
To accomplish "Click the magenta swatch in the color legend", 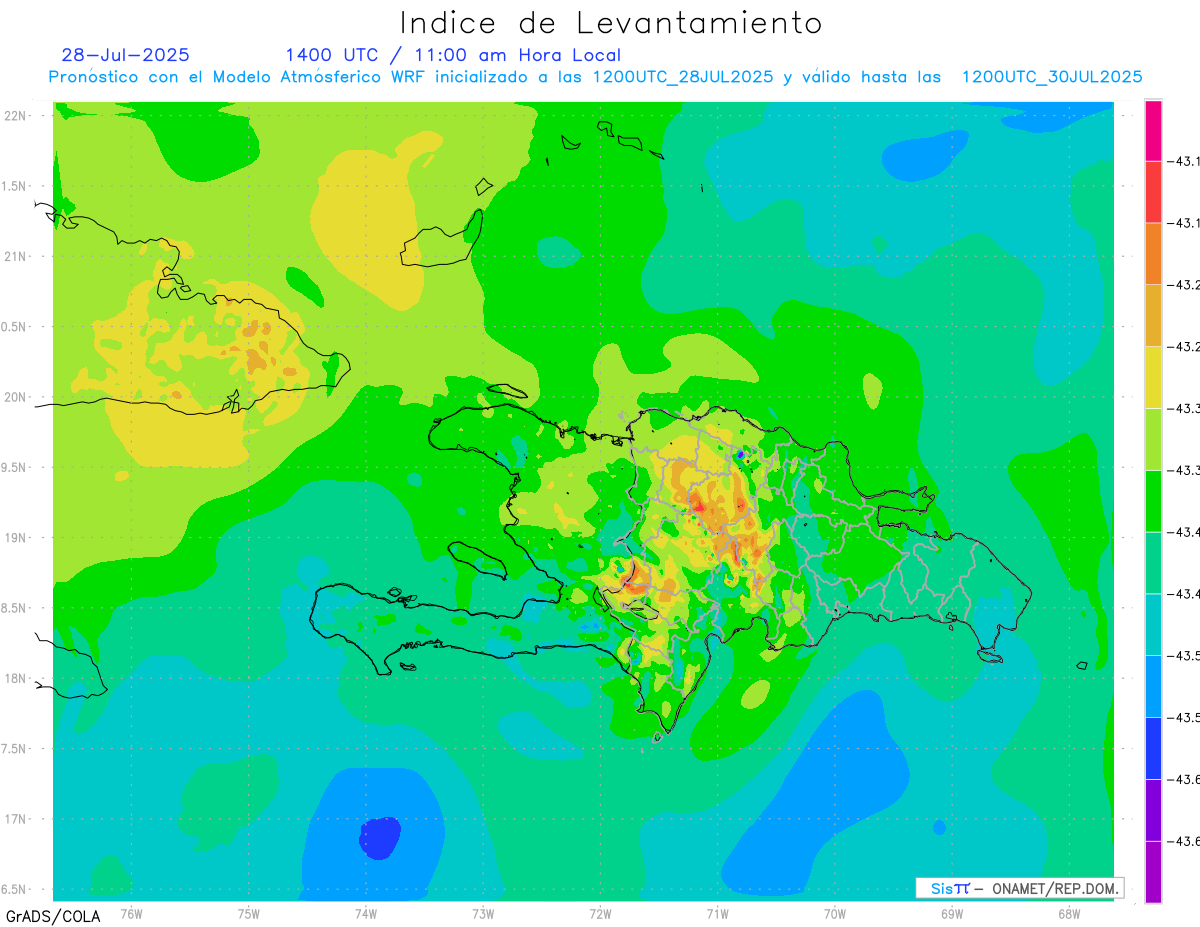I will [1153, 131].
